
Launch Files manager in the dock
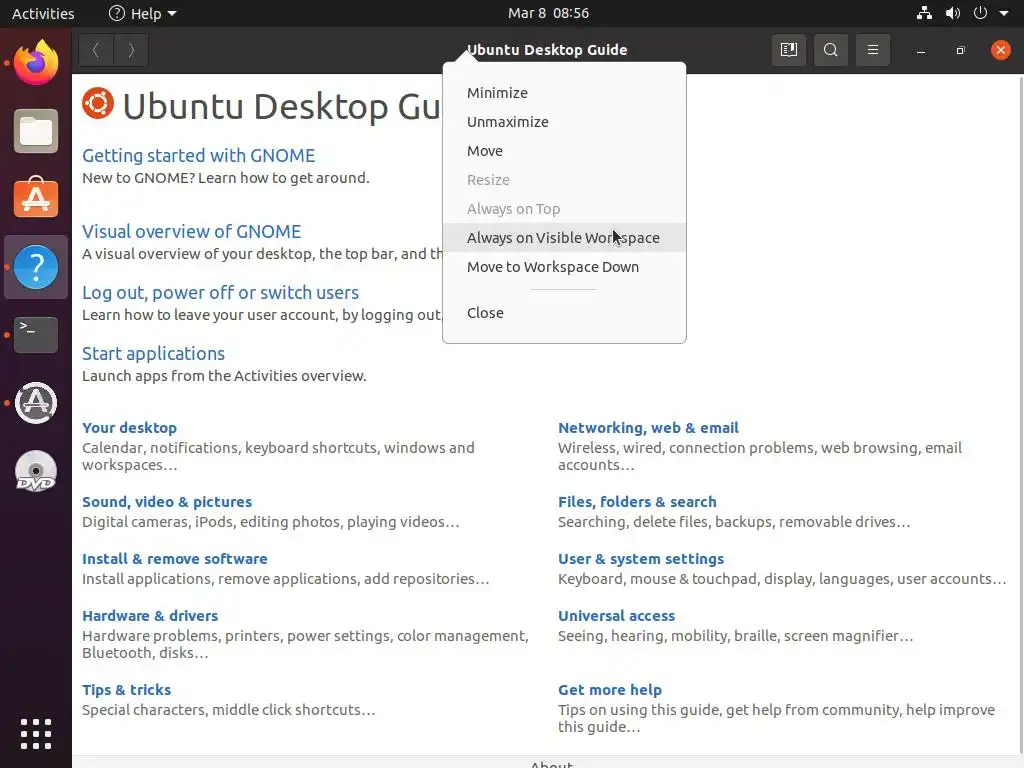pyautogui.click(x=36, y=131)
